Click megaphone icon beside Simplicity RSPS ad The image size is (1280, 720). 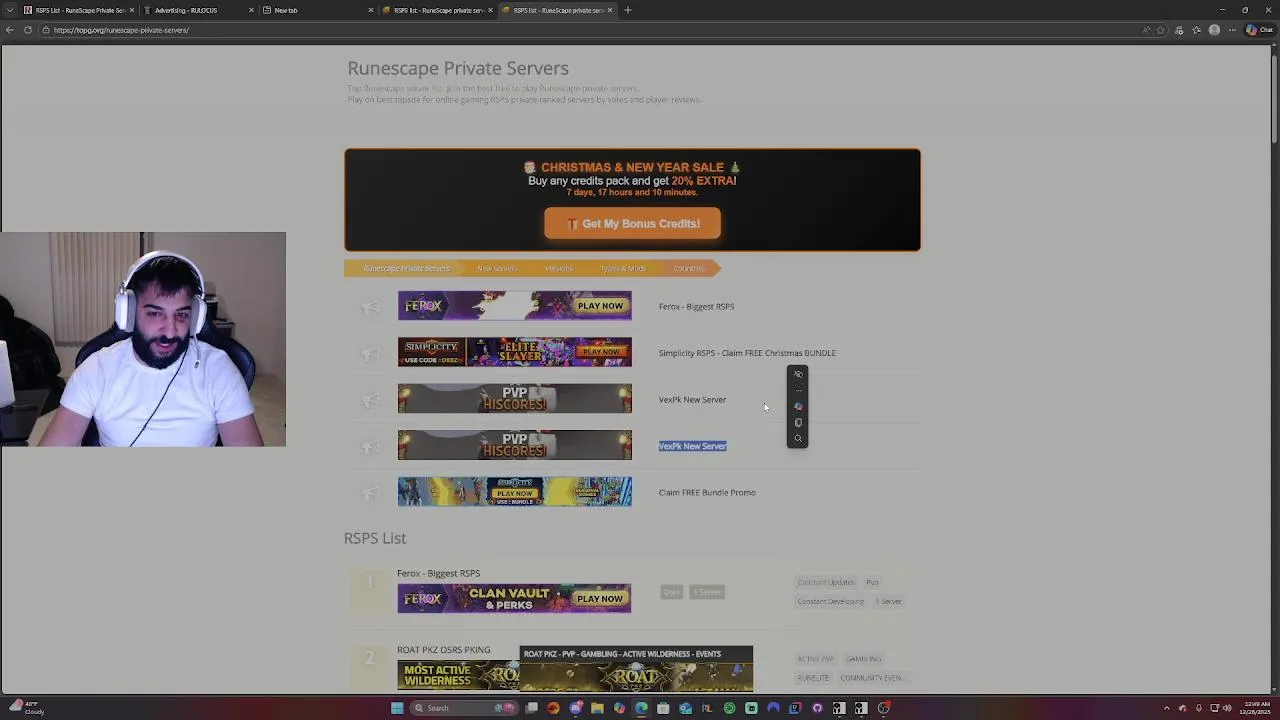click(x=370, y=353)
